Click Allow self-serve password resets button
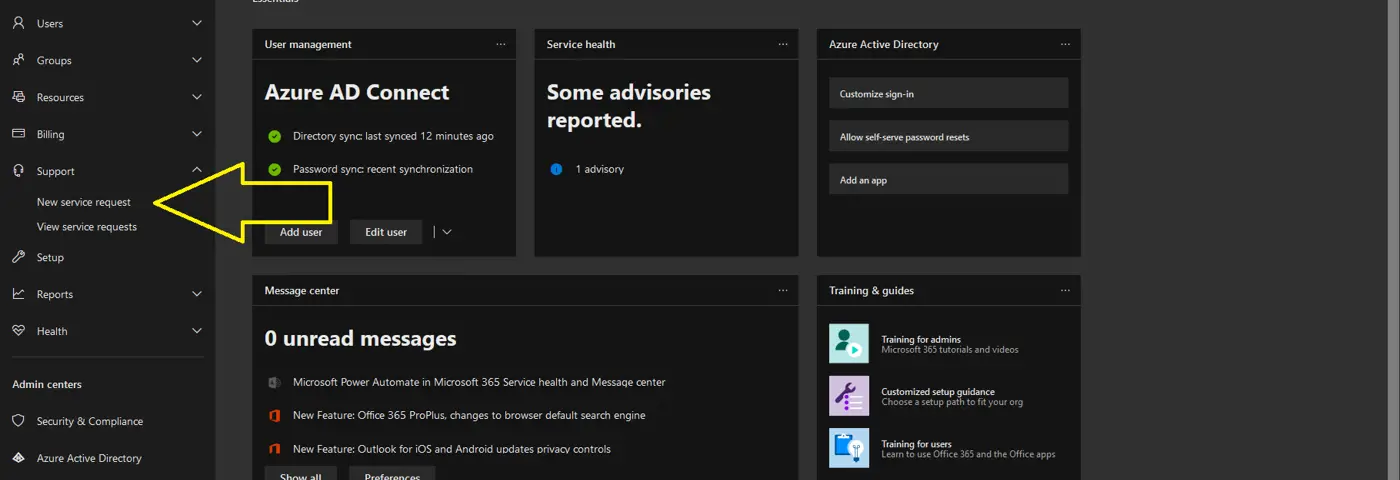Screen dimensions: 1400x480 pyautogui.click(x=949, y=136)
